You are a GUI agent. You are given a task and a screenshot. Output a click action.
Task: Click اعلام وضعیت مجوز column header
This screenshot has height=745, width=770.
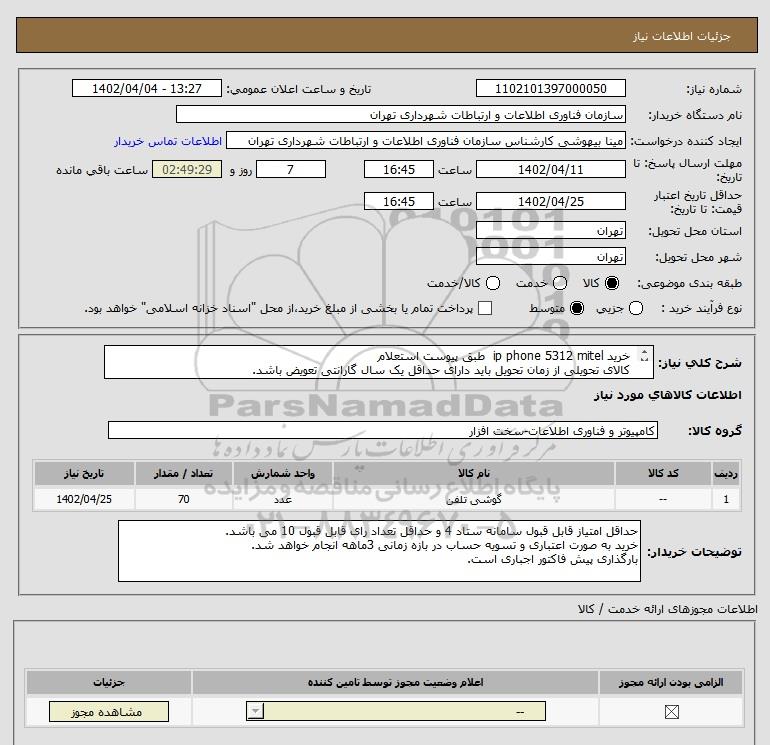point(395,683)
